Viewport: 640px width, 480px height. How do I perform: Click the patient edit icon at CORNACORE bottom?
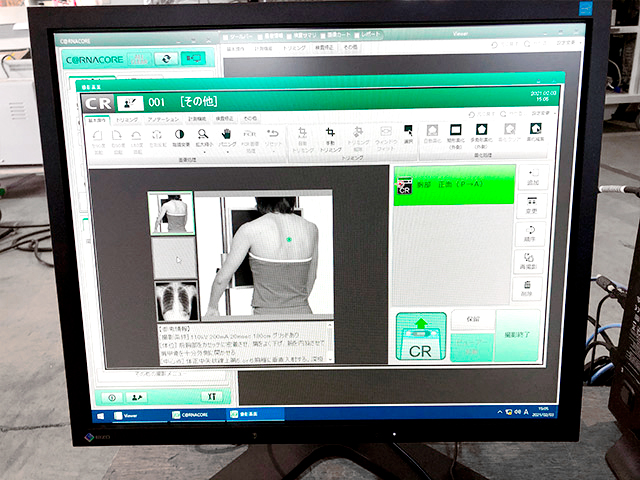click(136, 397)
